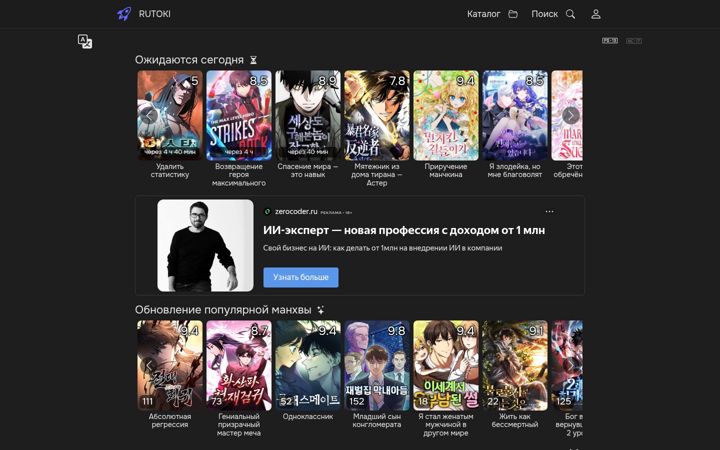The image size is (720, 450).
Task: Click the Узнать больше button
Action: (x=301, y=277)
